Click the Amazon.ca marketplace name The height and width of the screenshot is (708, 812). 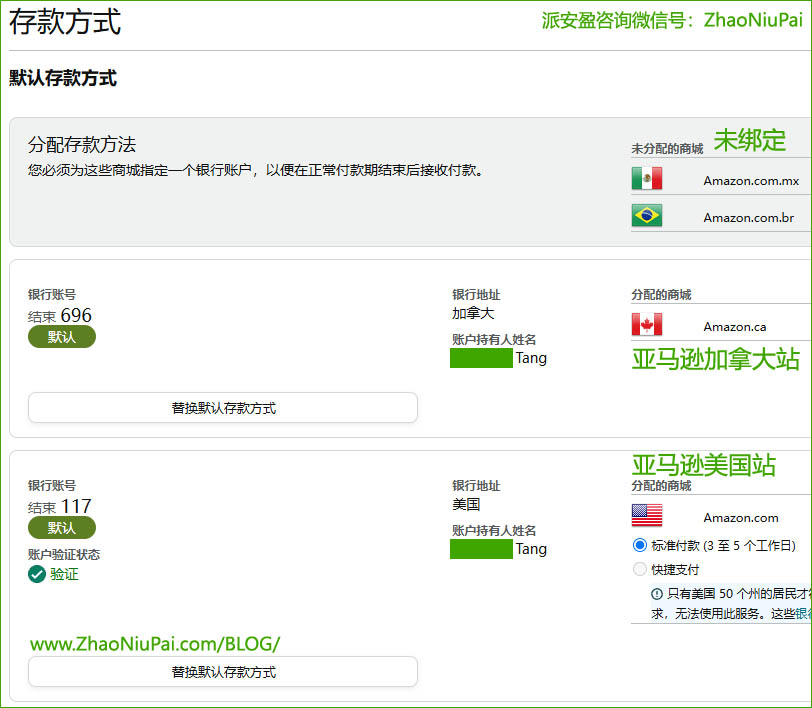coord(734,326)
